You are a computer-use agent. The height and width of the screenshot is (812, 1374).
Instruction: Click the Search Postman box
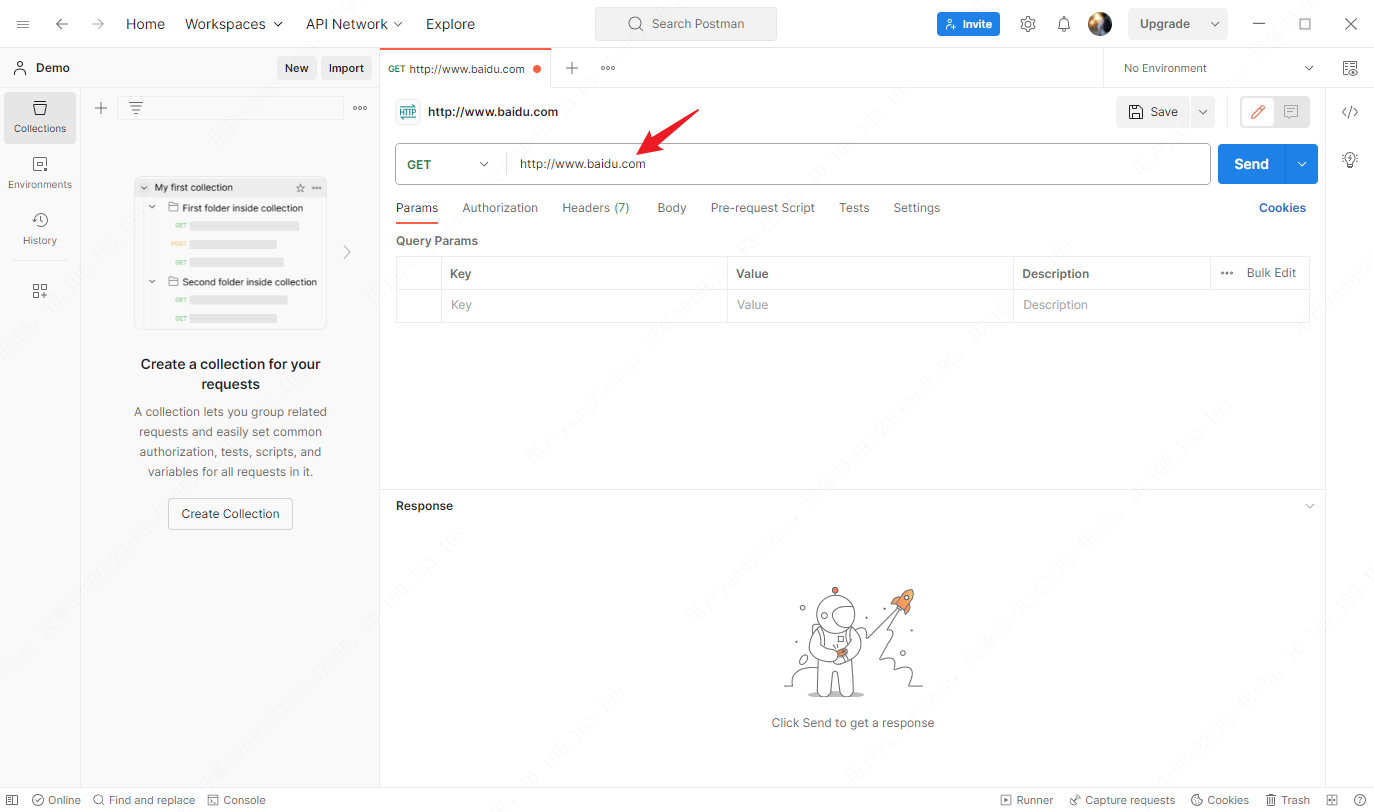686,24
